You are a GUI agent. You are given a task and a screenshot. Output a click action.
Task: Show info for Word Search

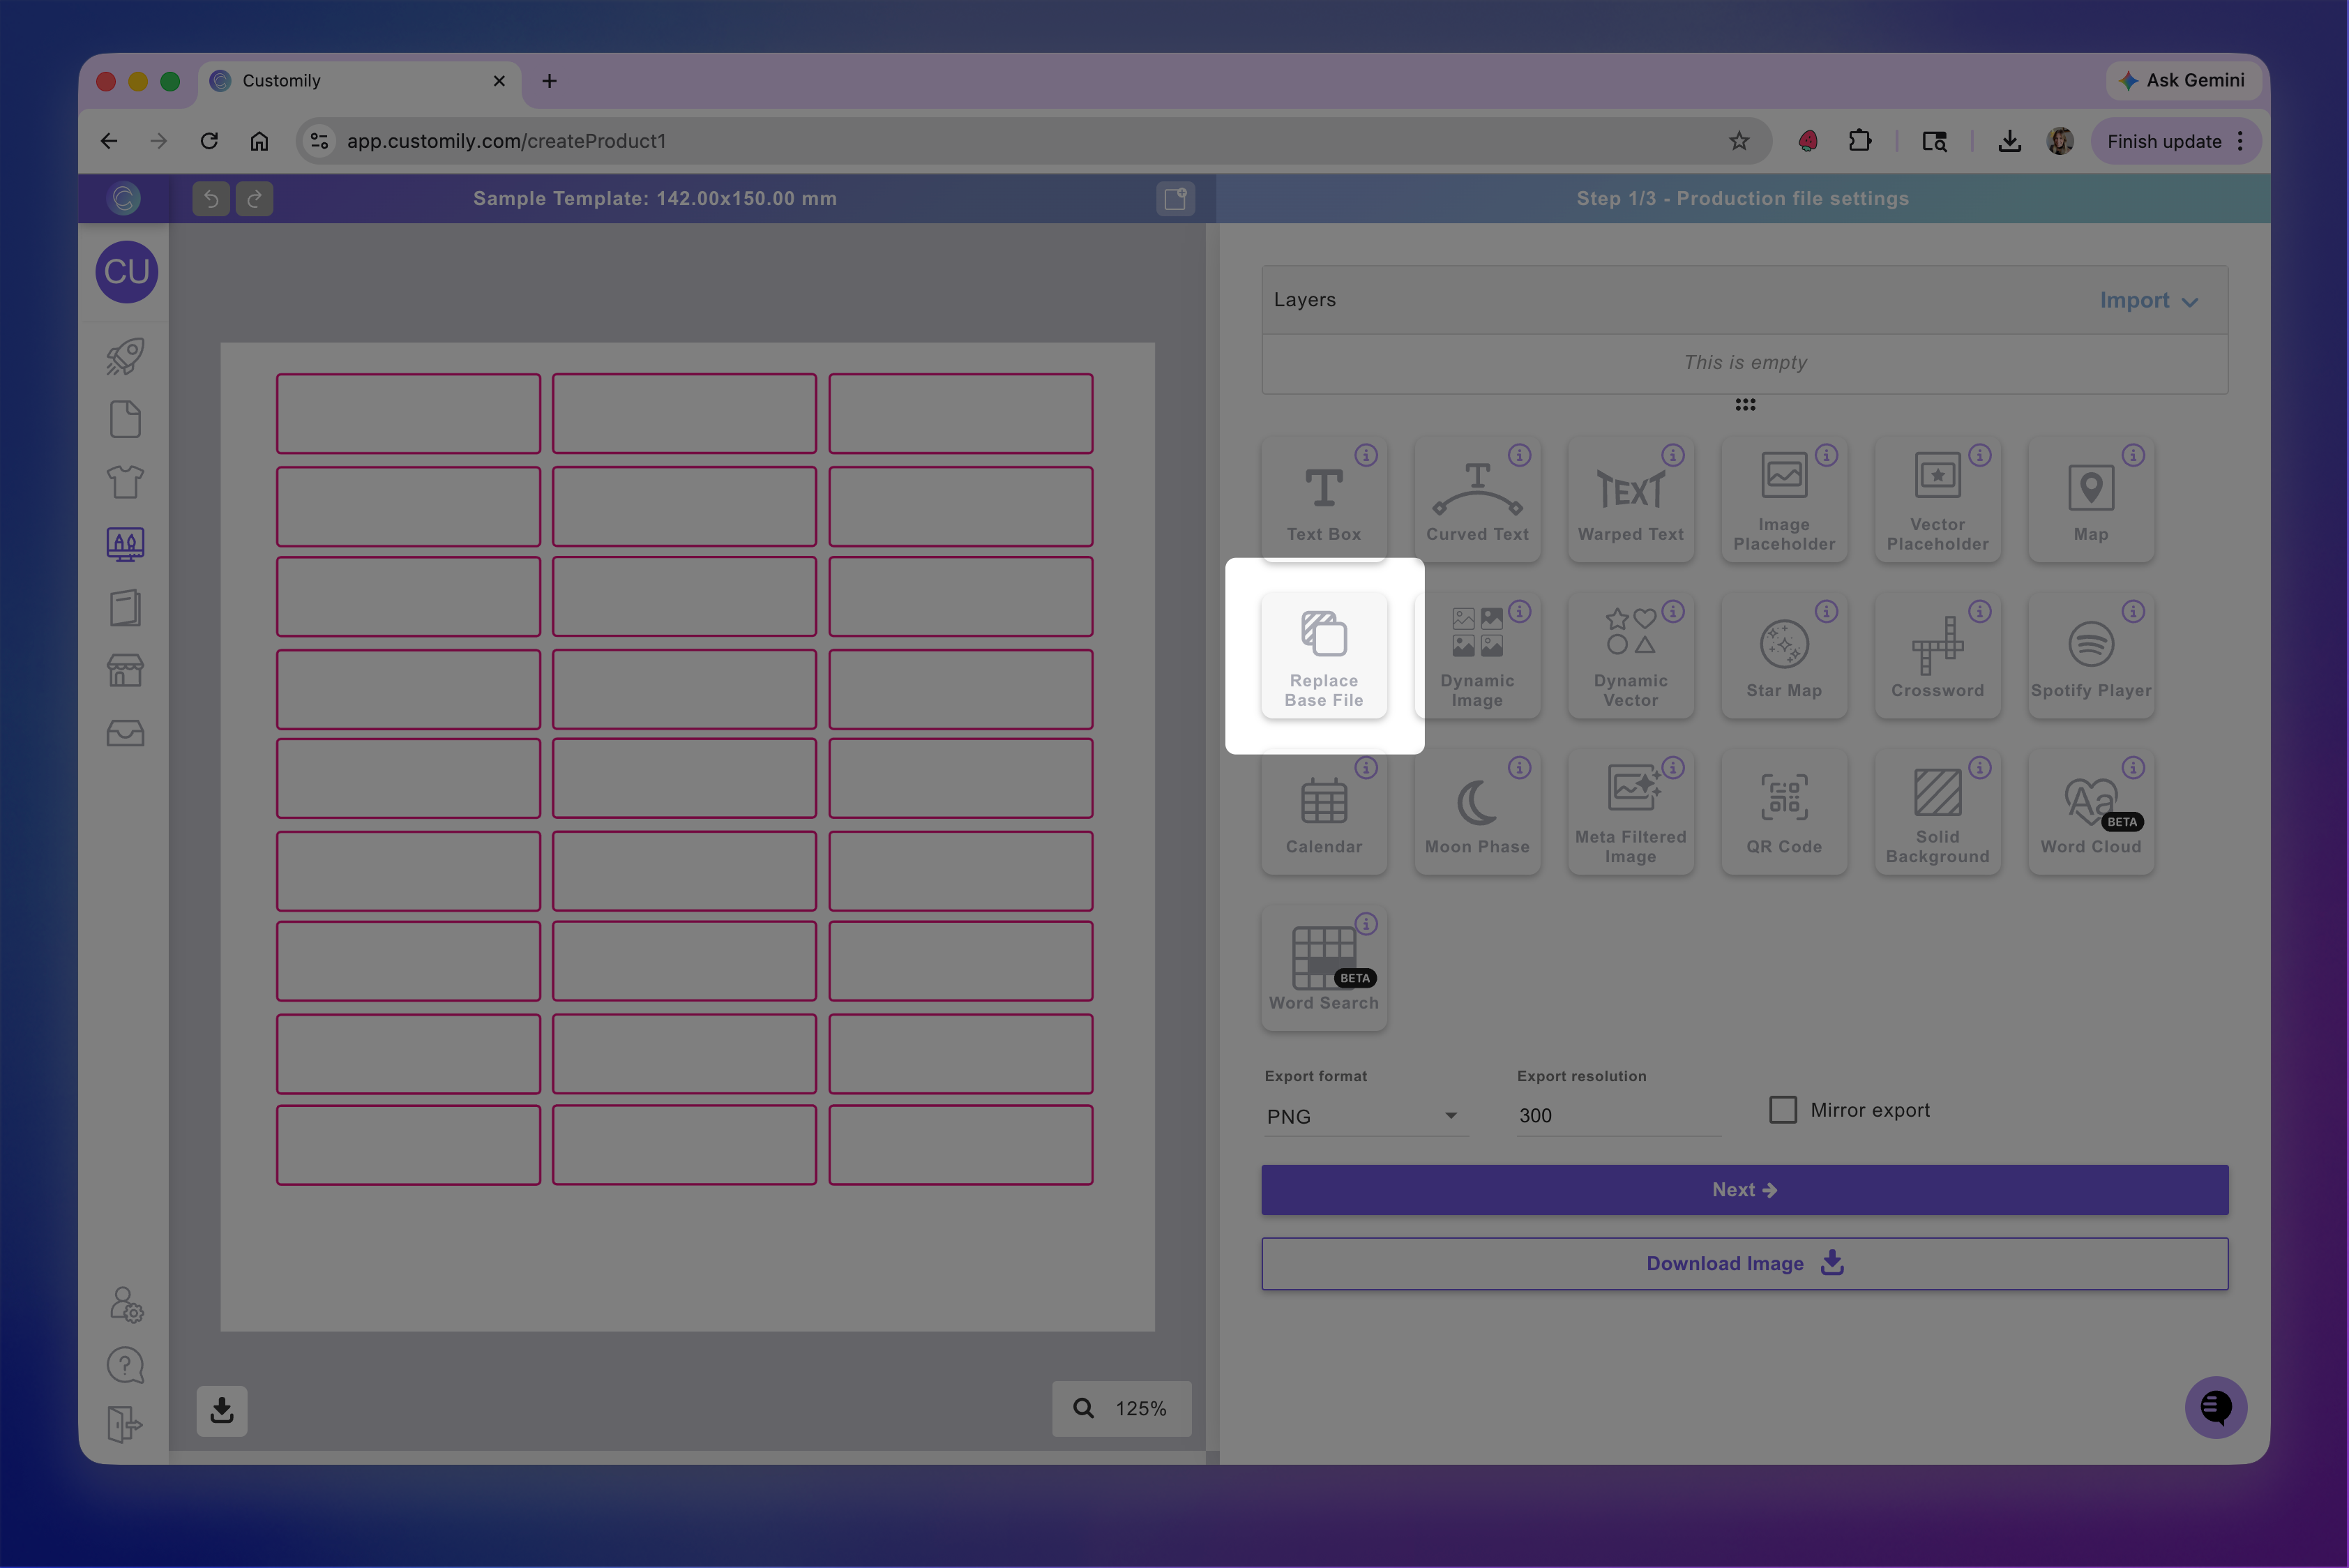[1366, 924]
